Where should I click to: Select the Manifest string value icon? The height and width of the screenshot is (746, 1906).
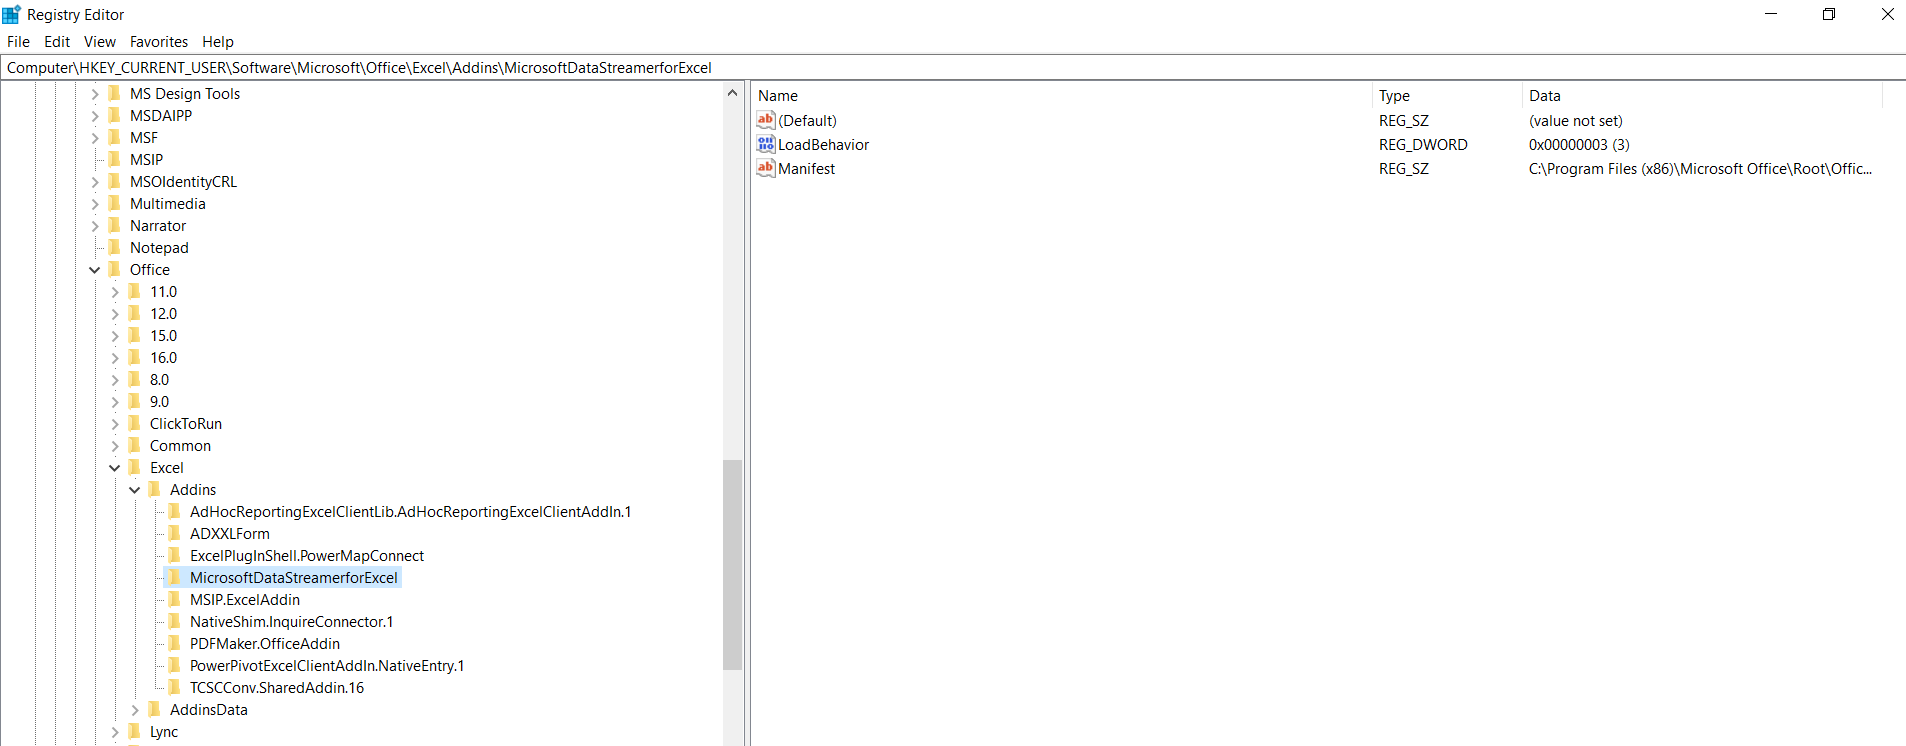coord(766,168)
